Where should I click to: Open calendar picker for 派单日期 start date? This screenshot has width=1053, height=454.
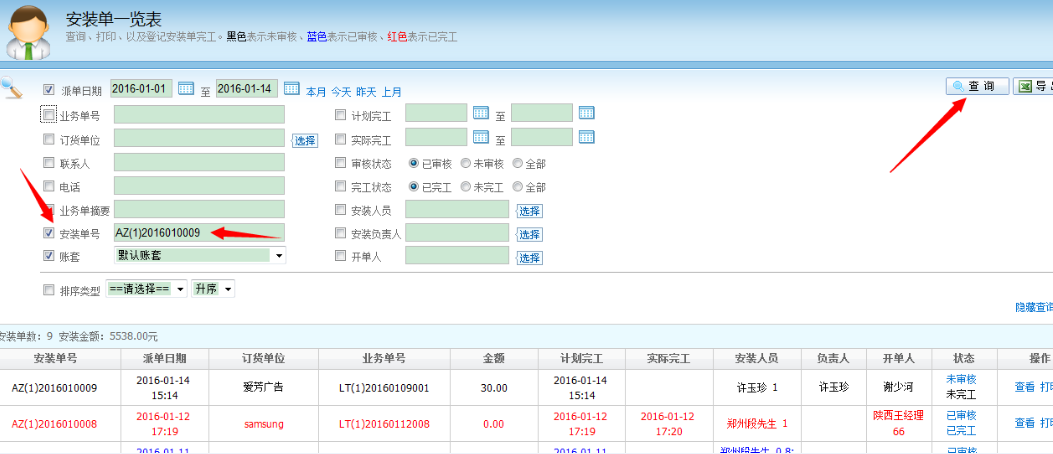(x=186, y=89)
